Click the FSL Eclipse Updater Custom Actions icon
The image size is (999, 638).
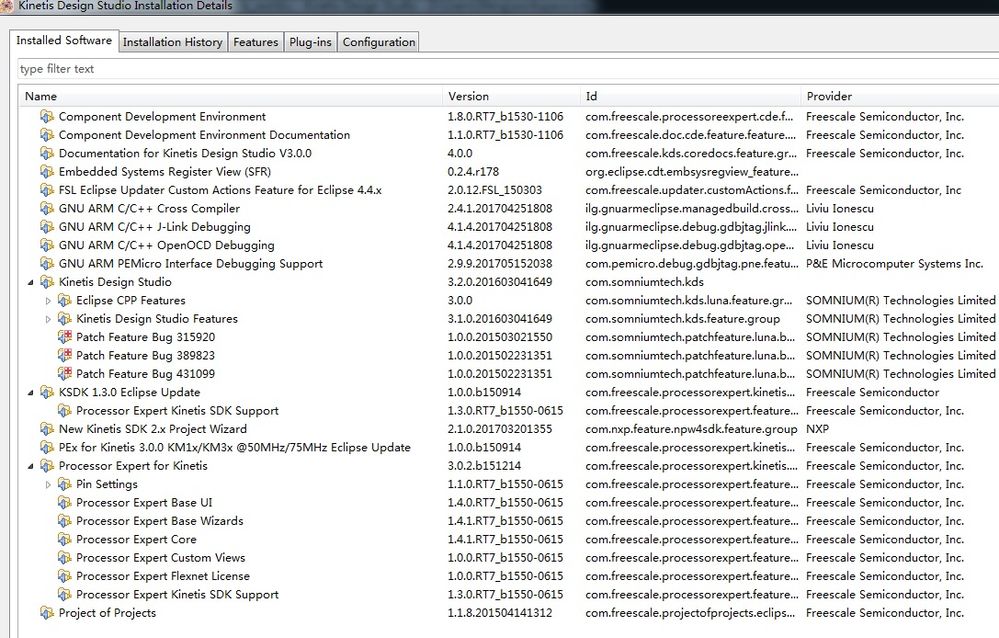coord(47,190)
